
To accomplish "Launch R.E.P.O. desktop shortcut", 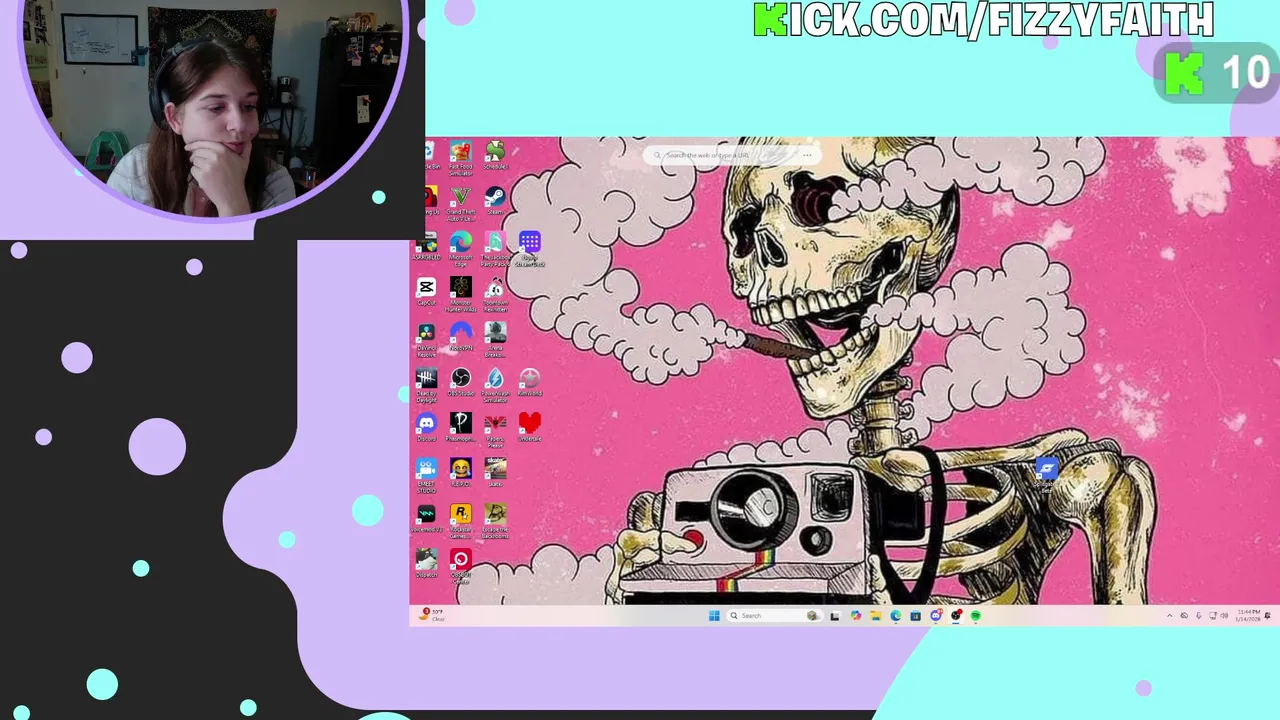I will click(460, 472).
